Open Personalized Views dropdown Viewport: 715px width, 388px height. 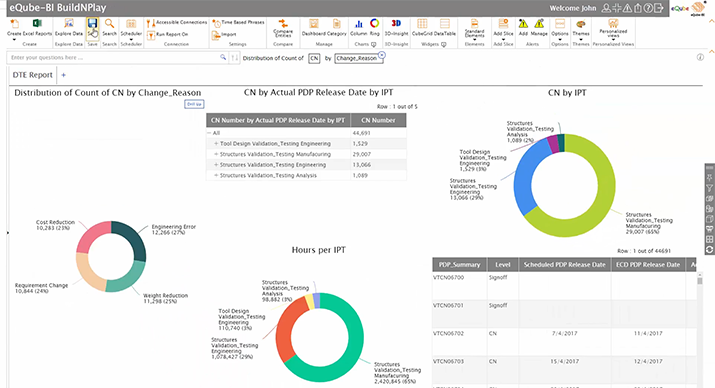pos(613,29)
